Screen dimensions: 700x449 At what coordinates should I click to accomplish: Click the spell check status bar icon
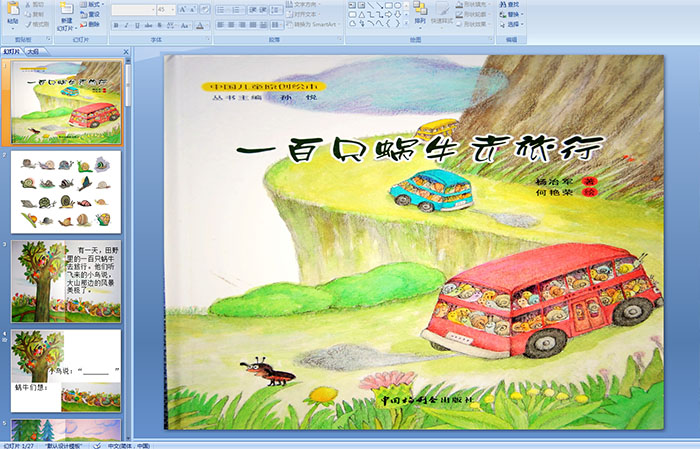coord(97,445)
